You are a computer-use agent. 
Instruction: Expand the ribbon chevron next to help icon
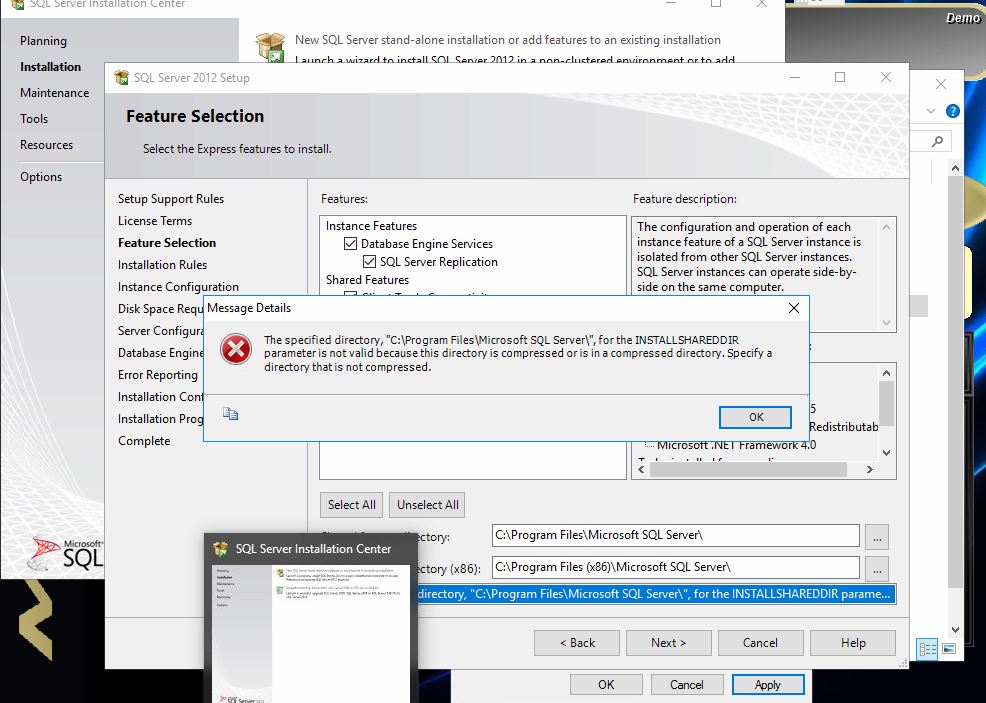(x=931, y=112)
